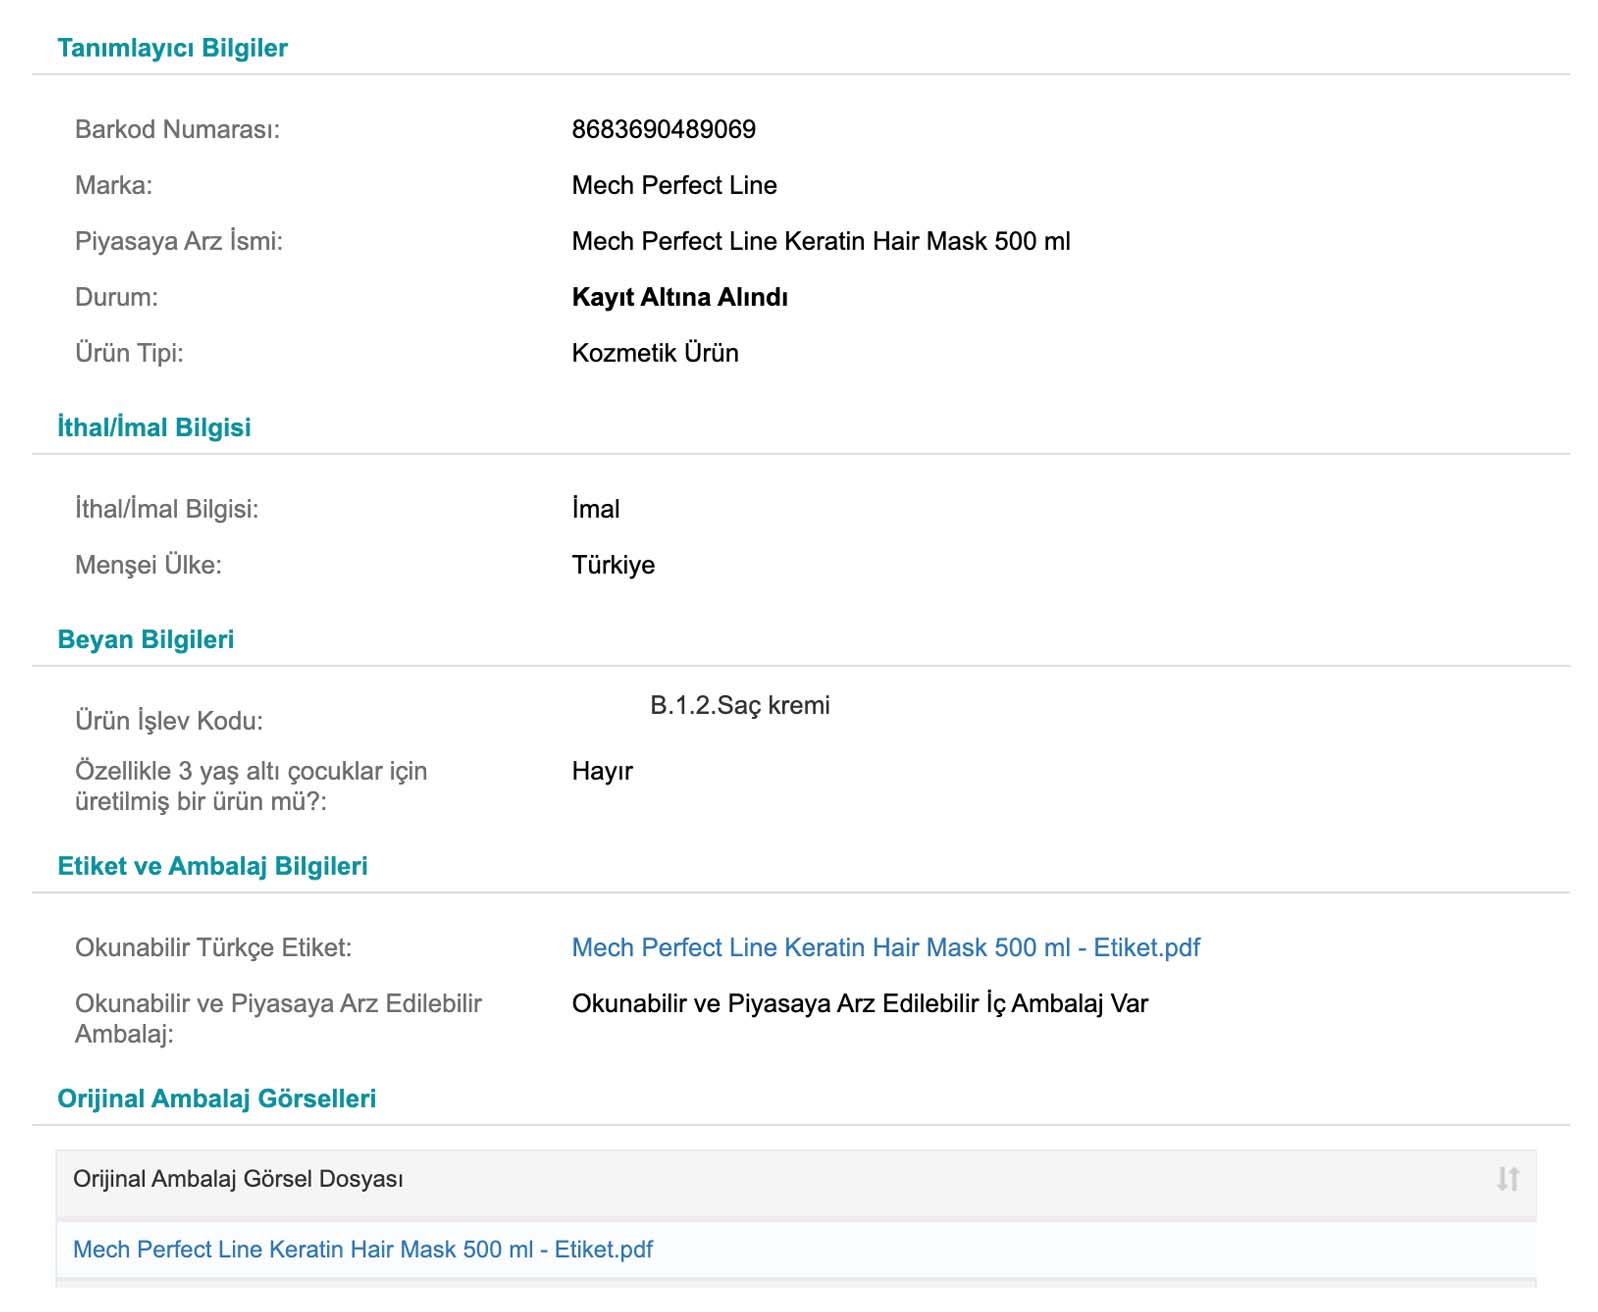Open the Etiket.pdf link beside Okunabilir Türkçe Etiket

885,947
